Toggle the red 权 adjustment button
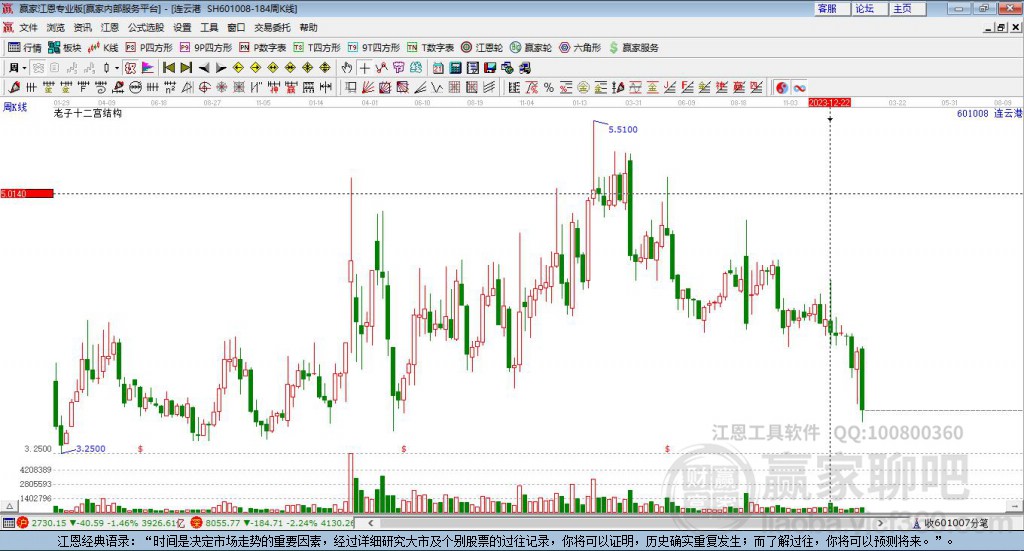Image resolution: width=1024 pixels, height=551 pixels. click(130, 68)
